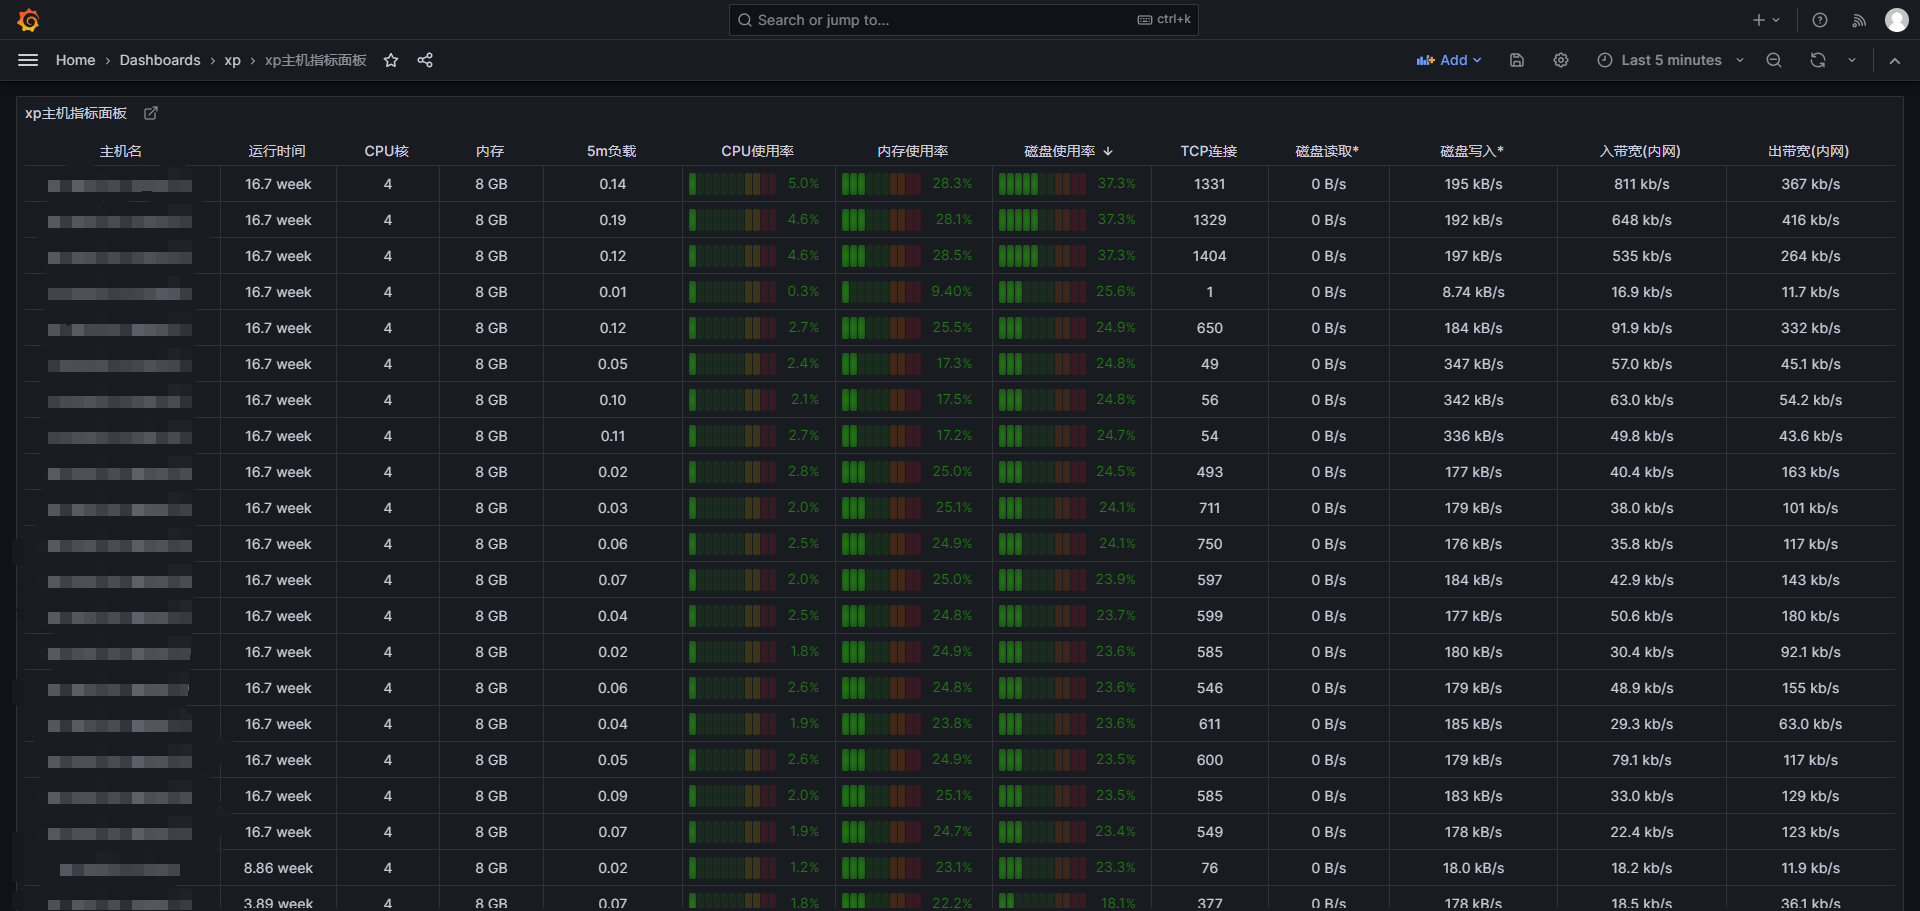Expand the Add dropdown

coord(1449,60)
